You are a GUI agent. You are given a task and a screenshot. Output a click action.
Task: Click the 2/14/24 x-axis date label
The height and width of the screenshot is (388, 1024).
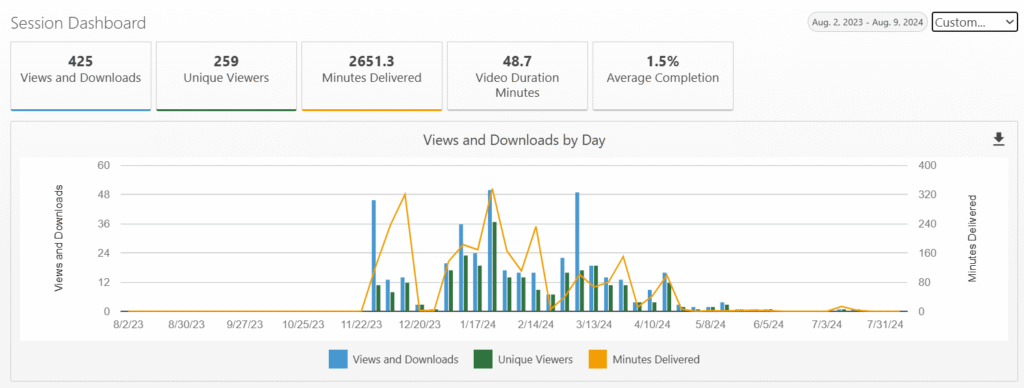537,324
